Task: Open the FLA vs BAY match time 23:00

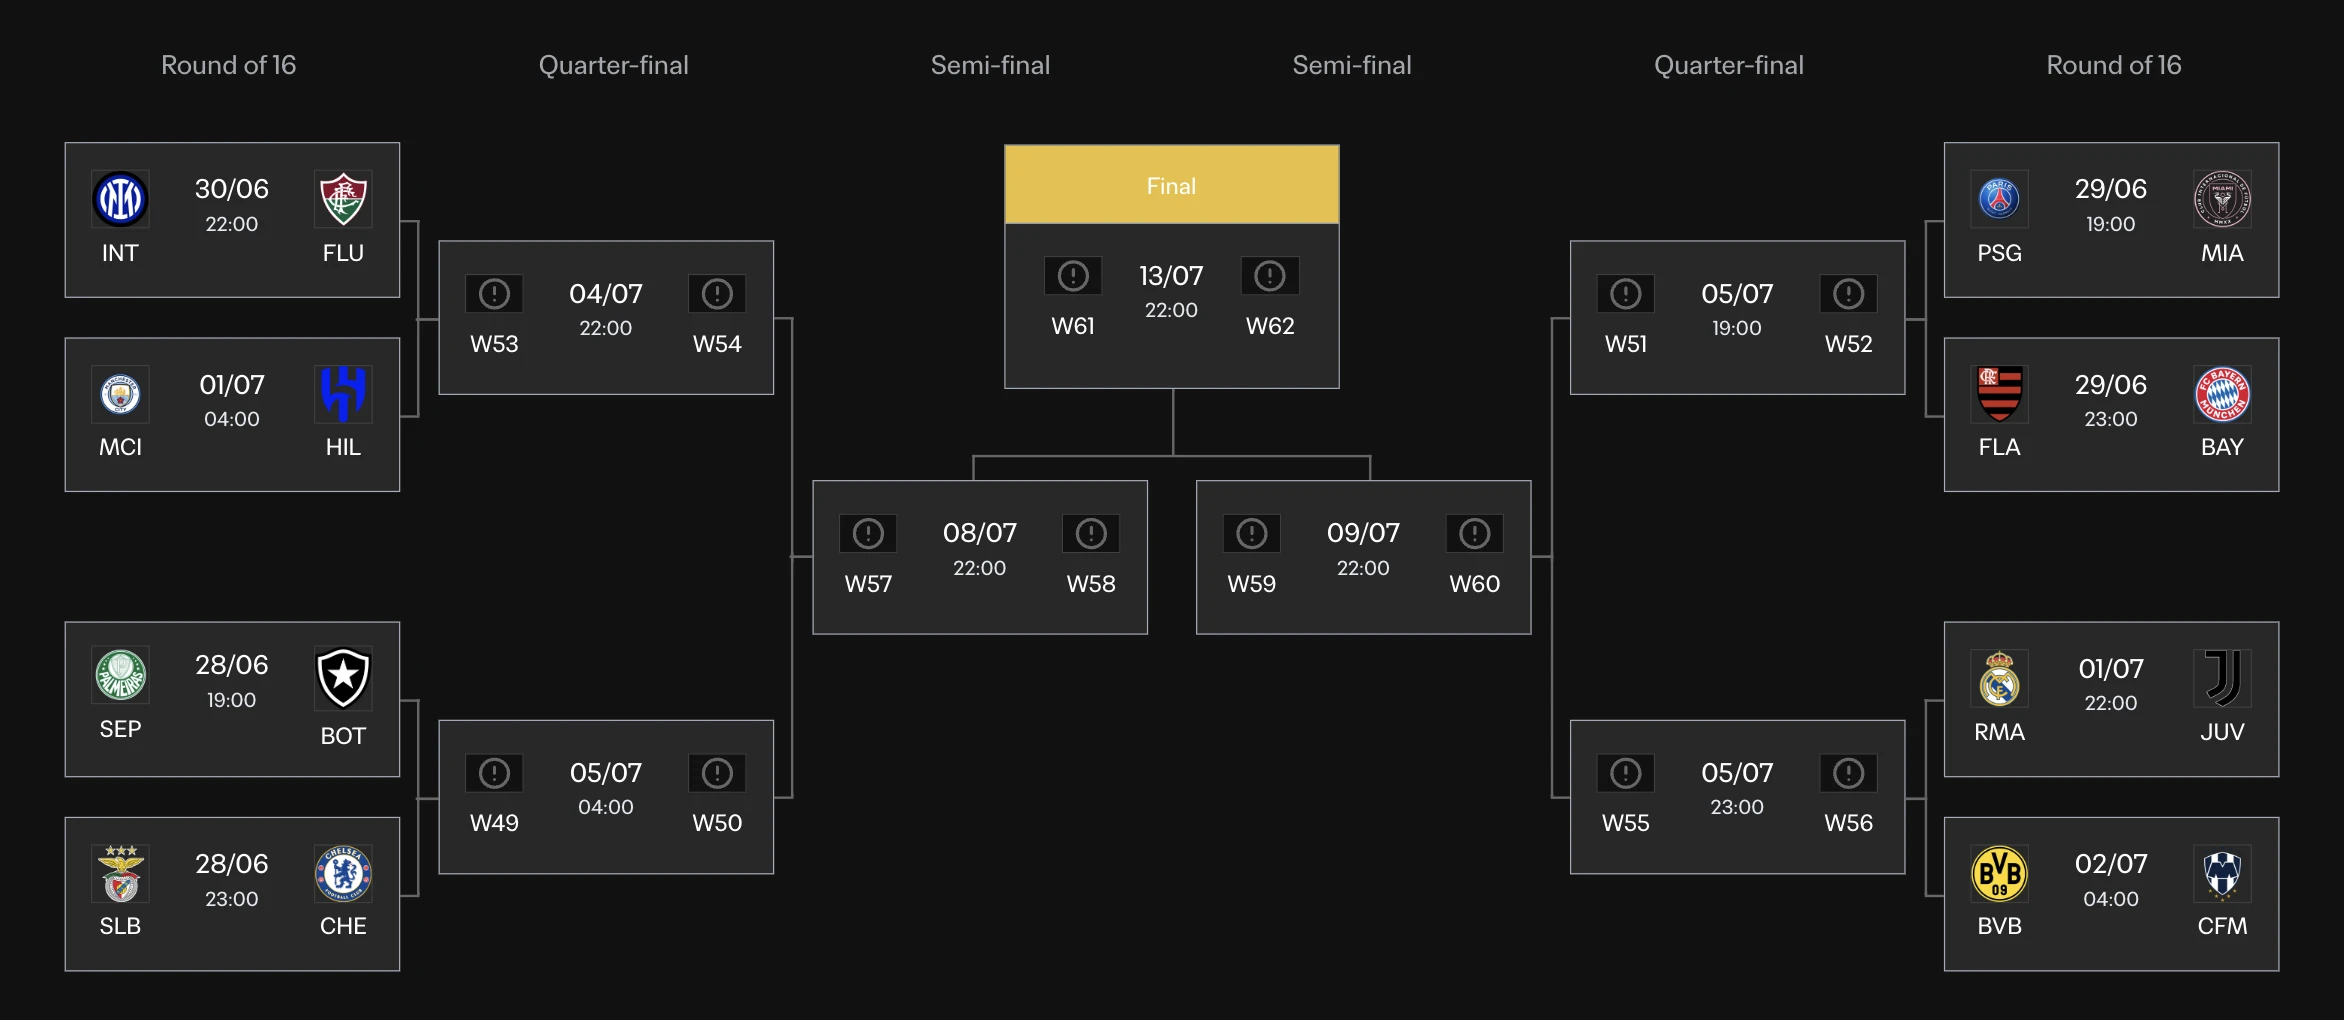Action: 2111,419
